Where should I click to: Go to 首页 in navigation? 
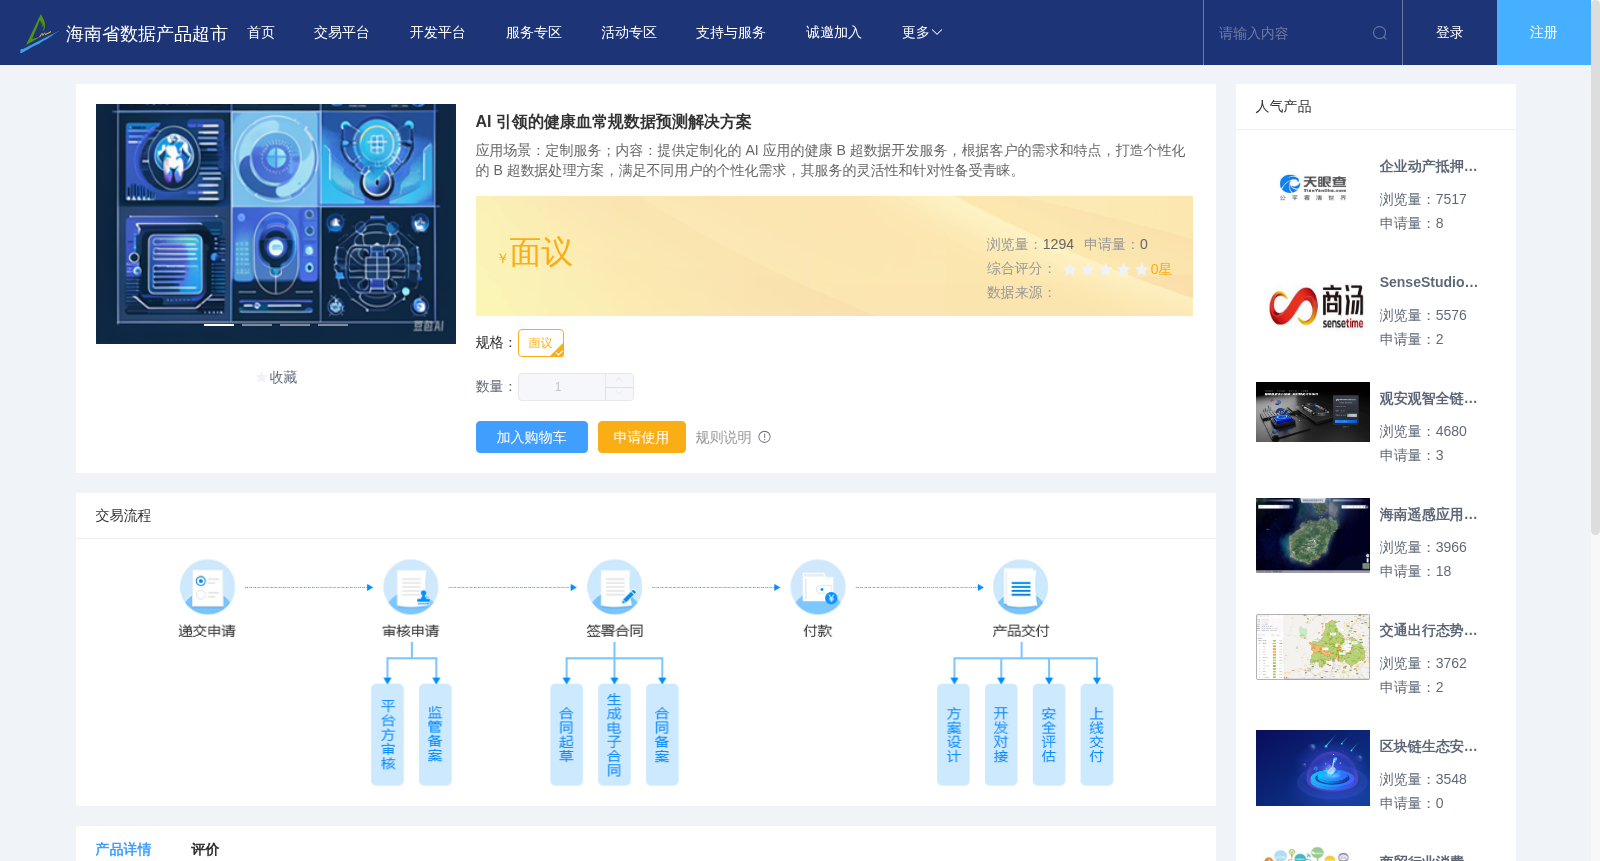click(261, 33)
